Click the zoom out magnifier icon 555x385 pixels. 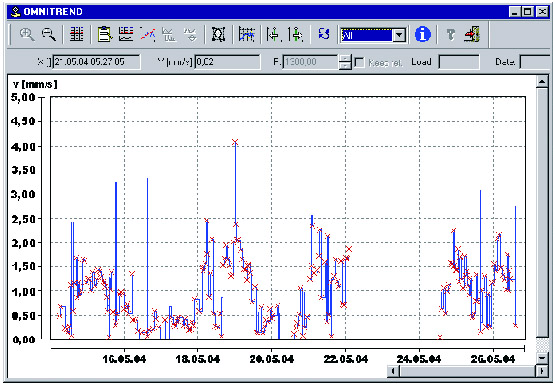point(49,35)
